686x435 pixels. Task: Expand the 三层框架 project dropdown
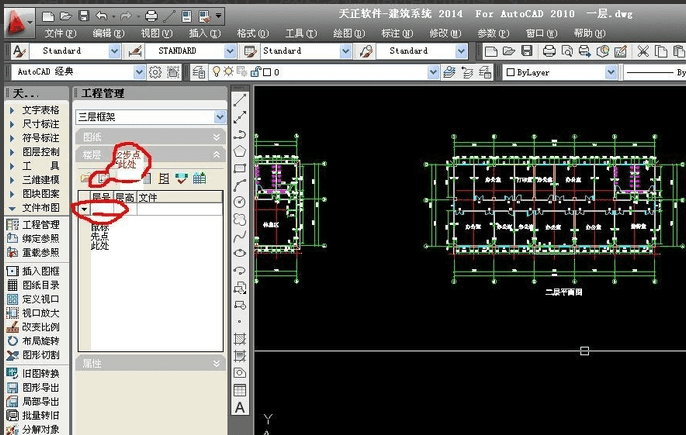[x=220, y=116]
